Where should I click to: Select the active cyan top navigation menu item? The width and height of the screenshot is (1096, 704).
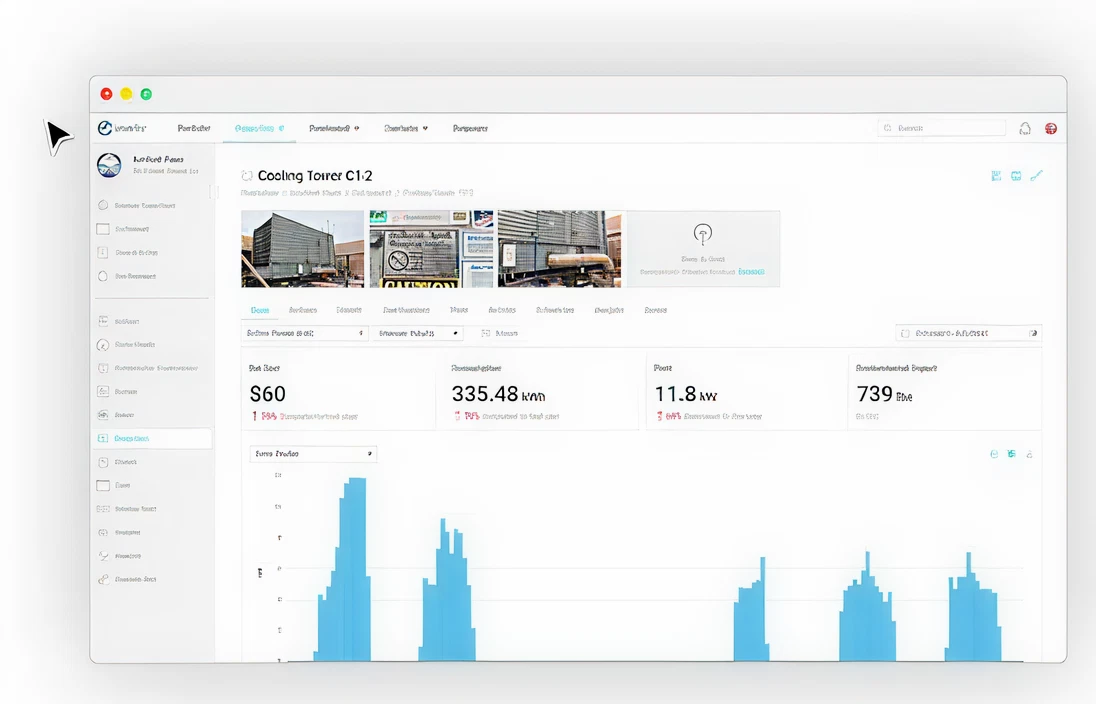[259, 128]
